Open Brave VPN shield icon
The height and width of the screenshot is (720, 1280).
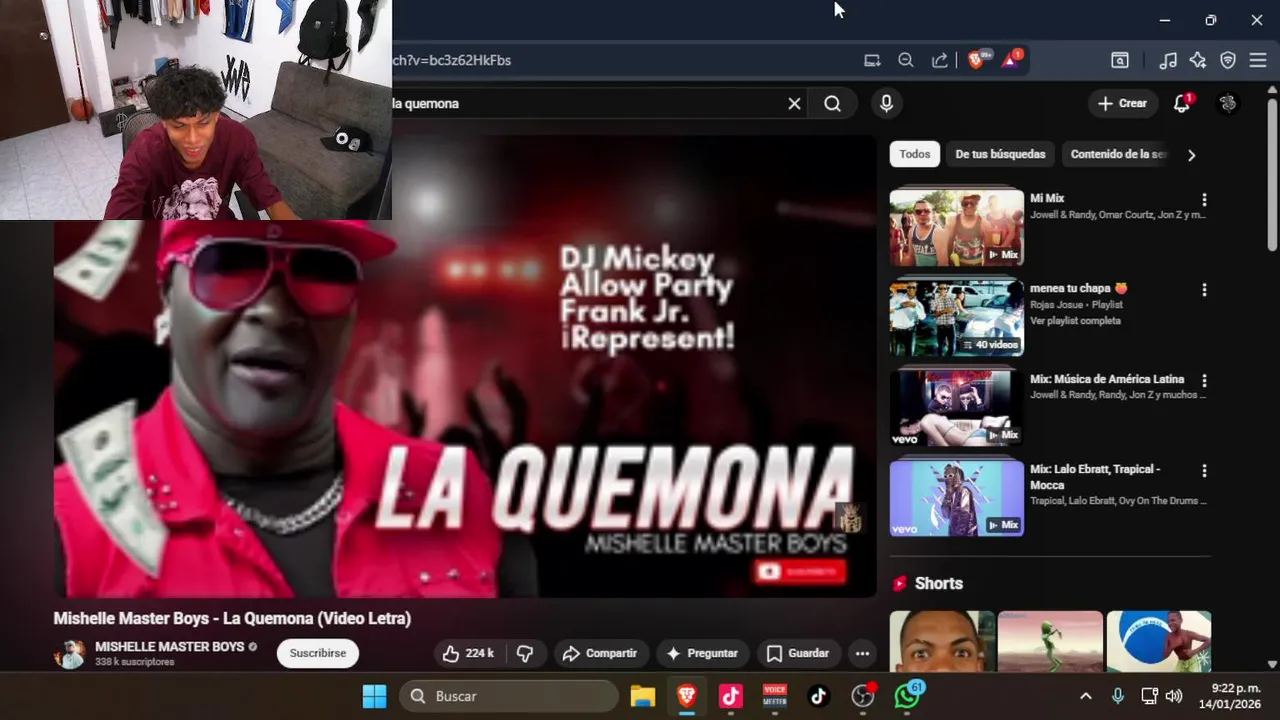tap(1228, 60)
